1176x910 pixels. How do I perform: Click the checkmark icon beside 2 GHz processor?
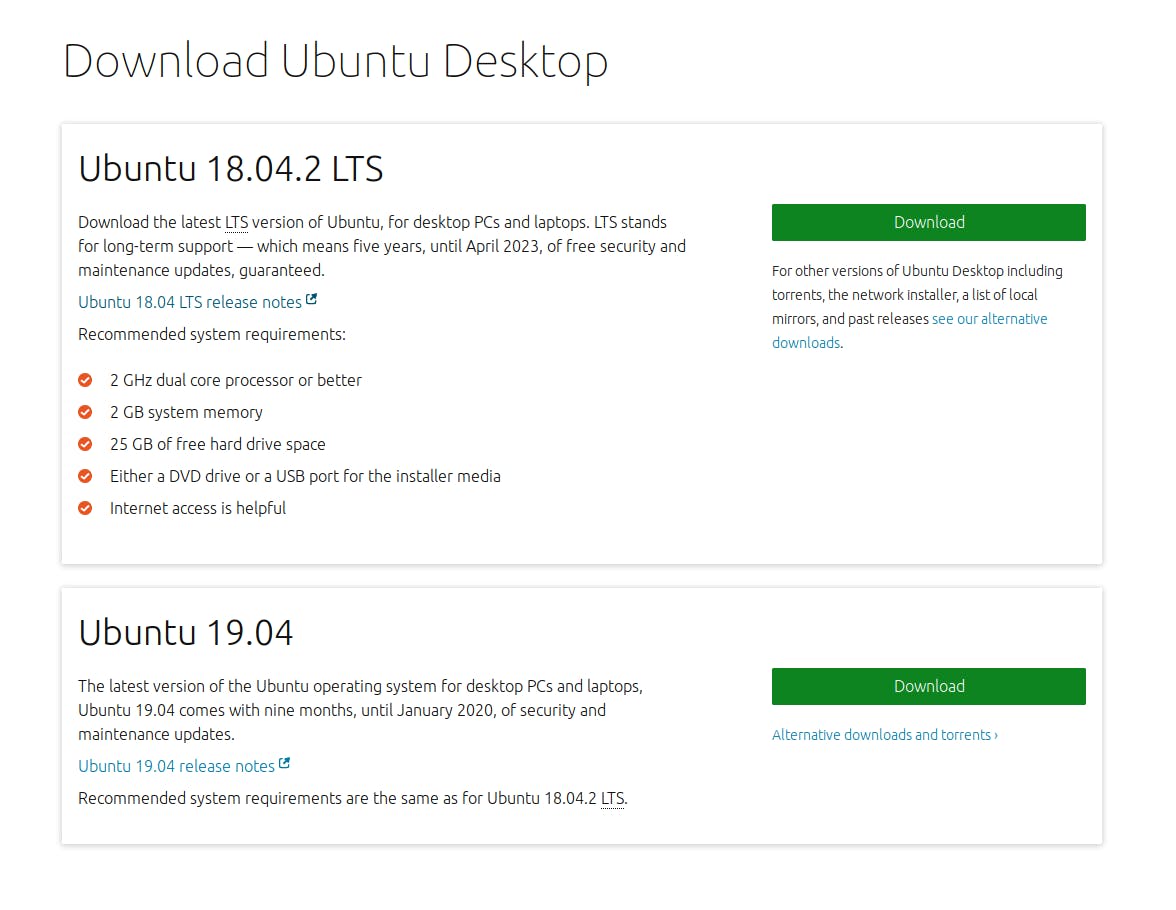pyautogui.click(x=86, y=380)
